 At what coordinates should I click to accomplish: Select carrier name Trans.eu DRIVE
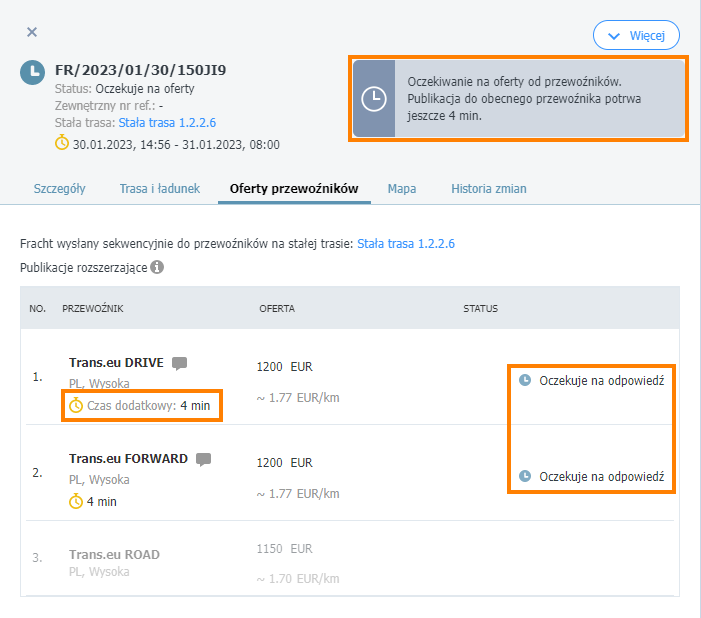(x=116, y=363)
